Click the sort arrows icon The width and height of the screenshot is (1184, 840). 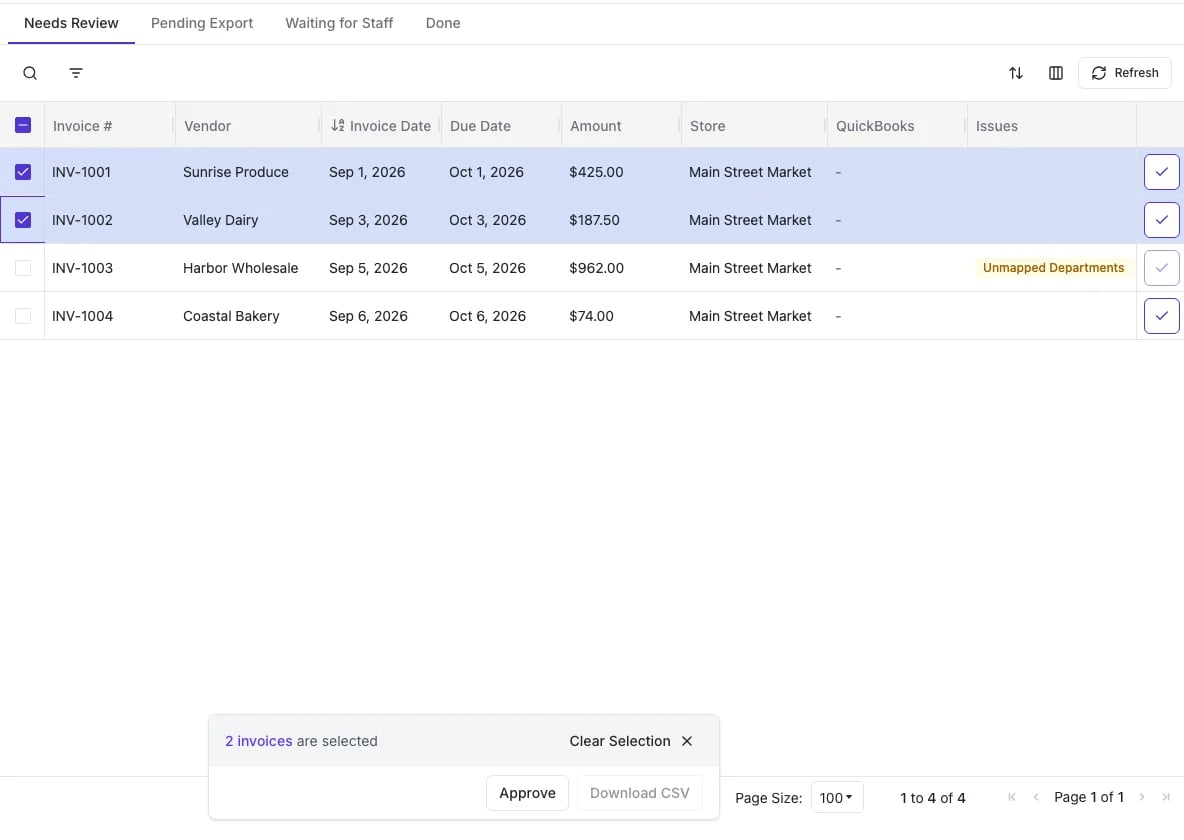[1016, 73]
